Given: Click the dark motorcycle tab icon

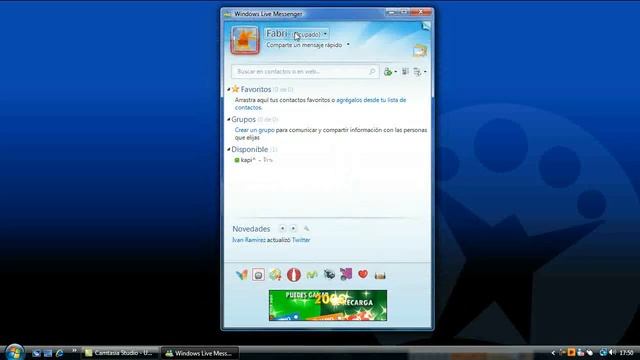Looking at the screenshot, I should click(329, 275).
